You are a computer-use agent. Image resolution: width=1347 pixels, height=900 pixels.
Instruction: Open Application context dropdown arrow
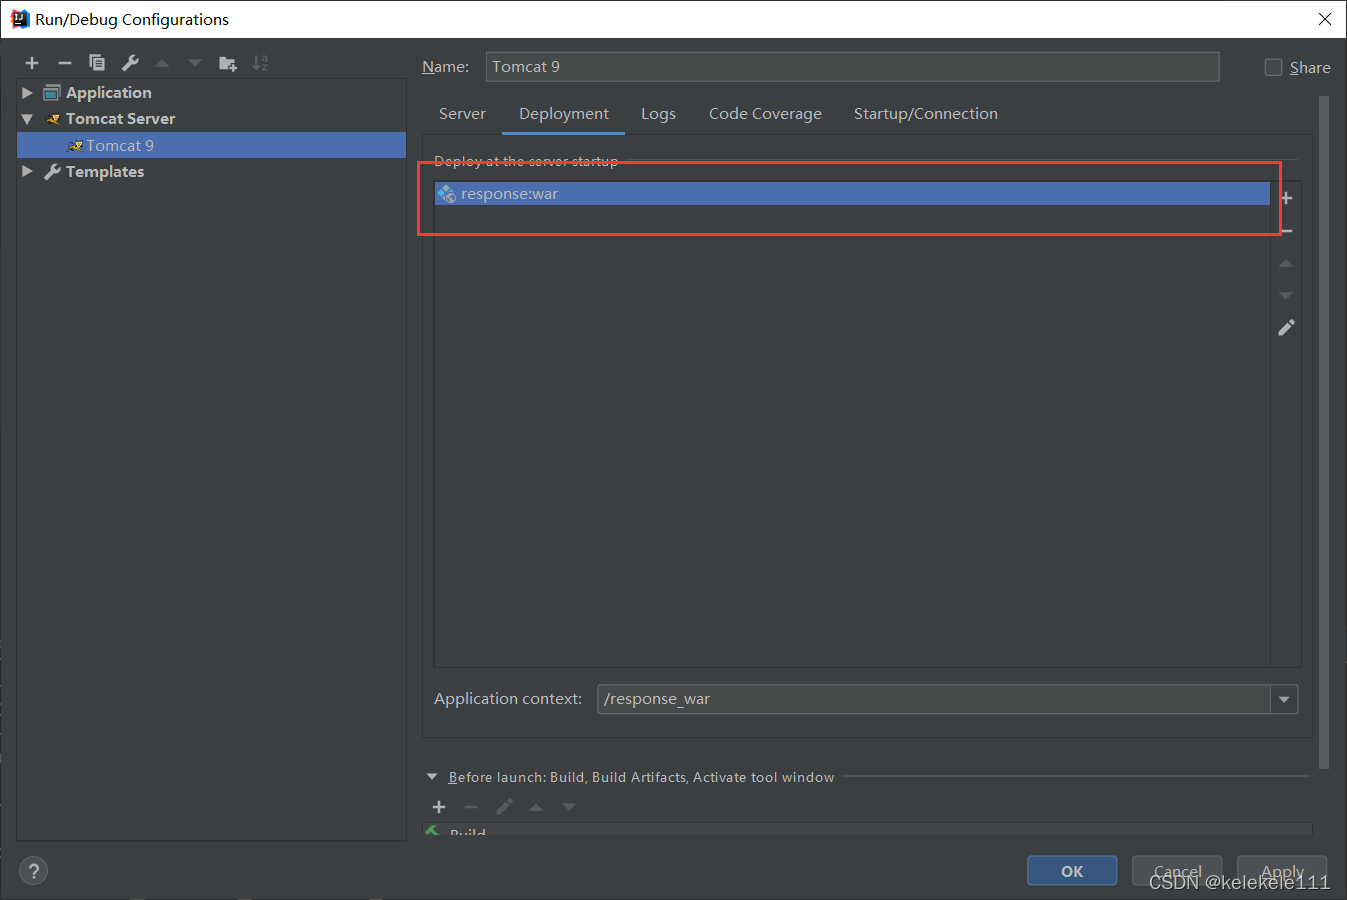(x=1284, y=699)
